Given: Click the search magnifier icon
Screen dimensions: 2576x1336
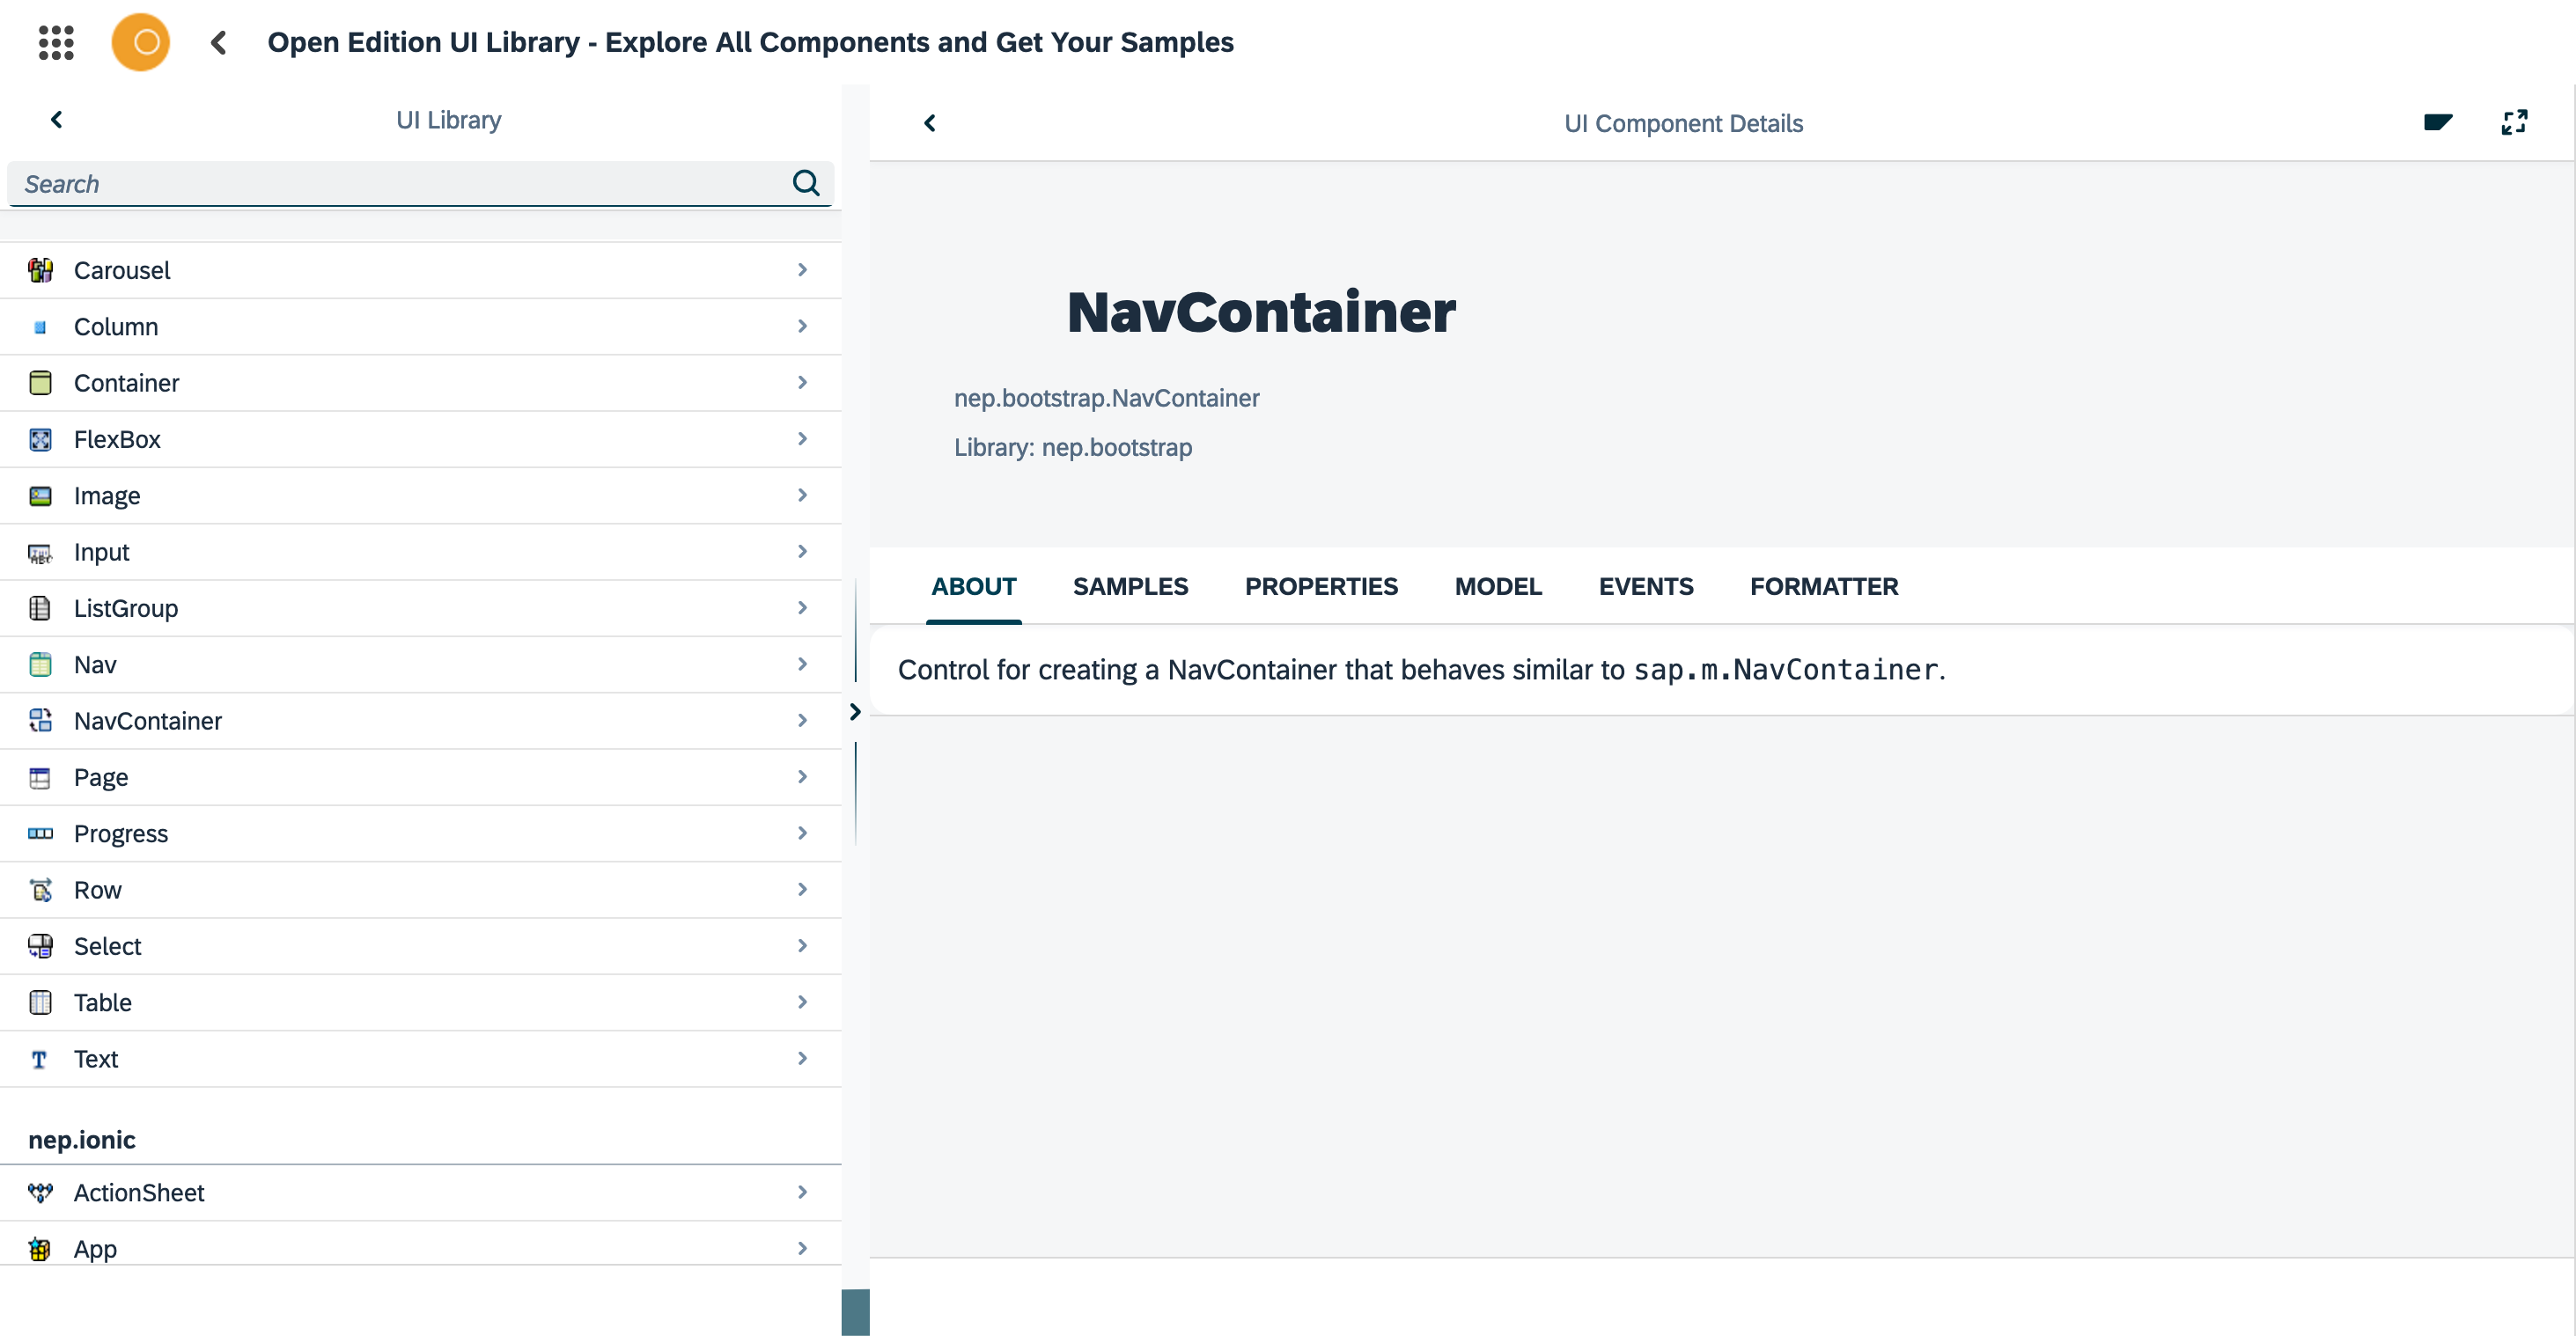Looking at the screenshot, I should tap(806, 183).
